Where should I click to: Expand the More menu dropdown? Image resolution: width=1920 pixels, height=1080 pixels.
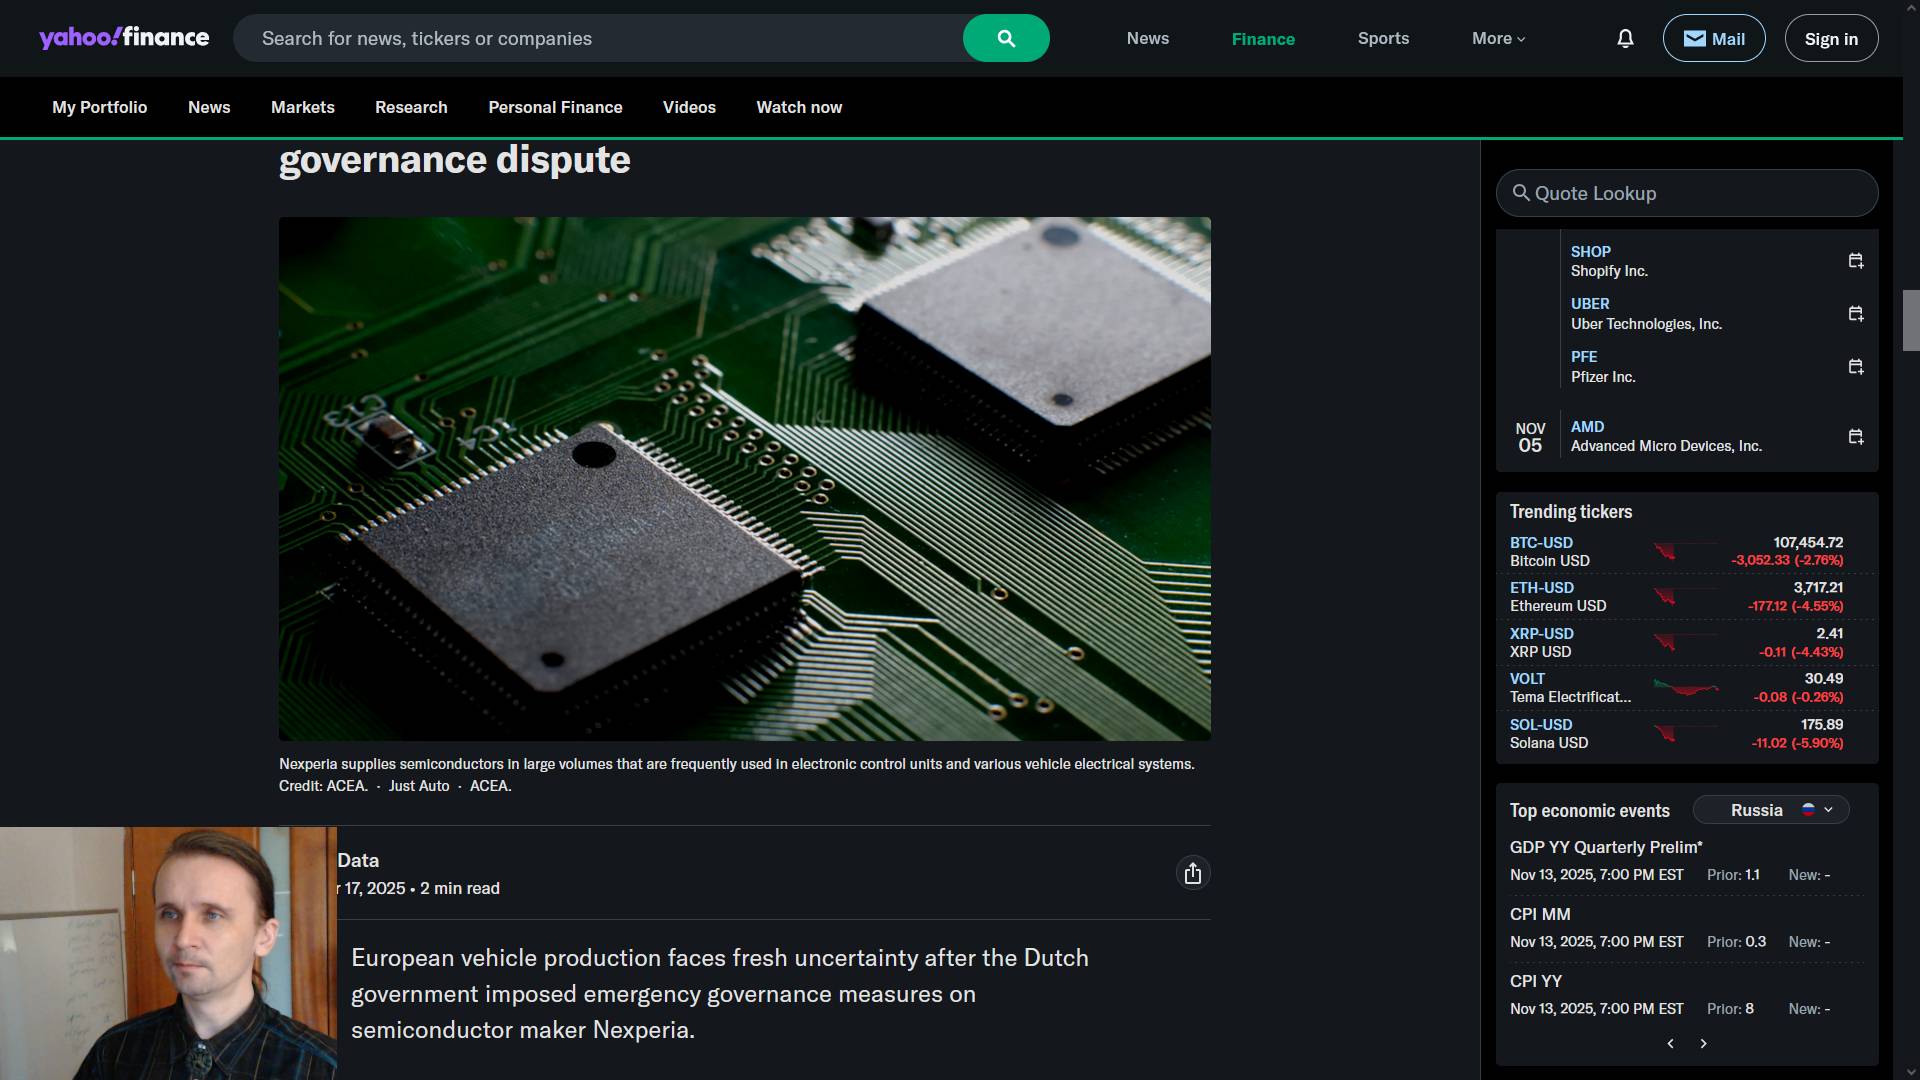click(x=1498, y=38)
